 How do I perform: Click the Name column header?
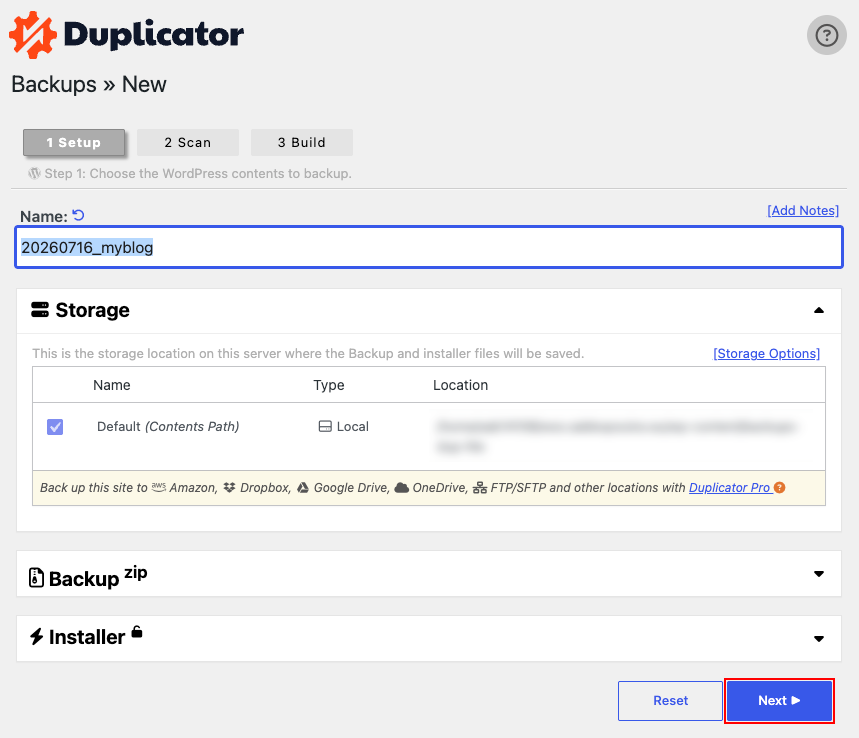point(112,385)
